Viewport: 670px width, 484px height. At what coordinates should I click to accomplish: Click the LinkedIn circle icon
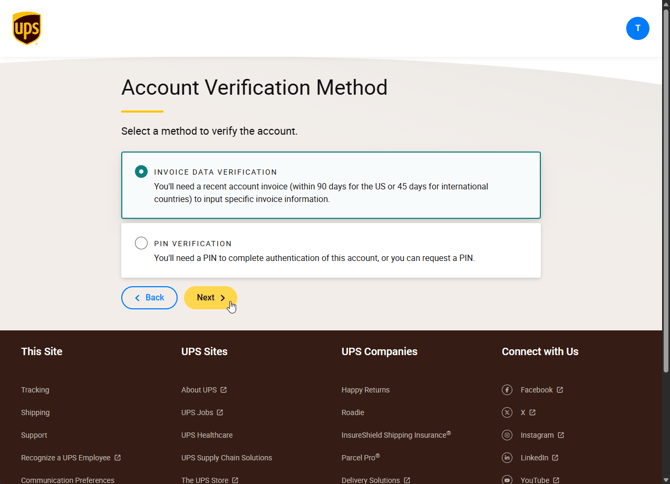click(507, 458)
